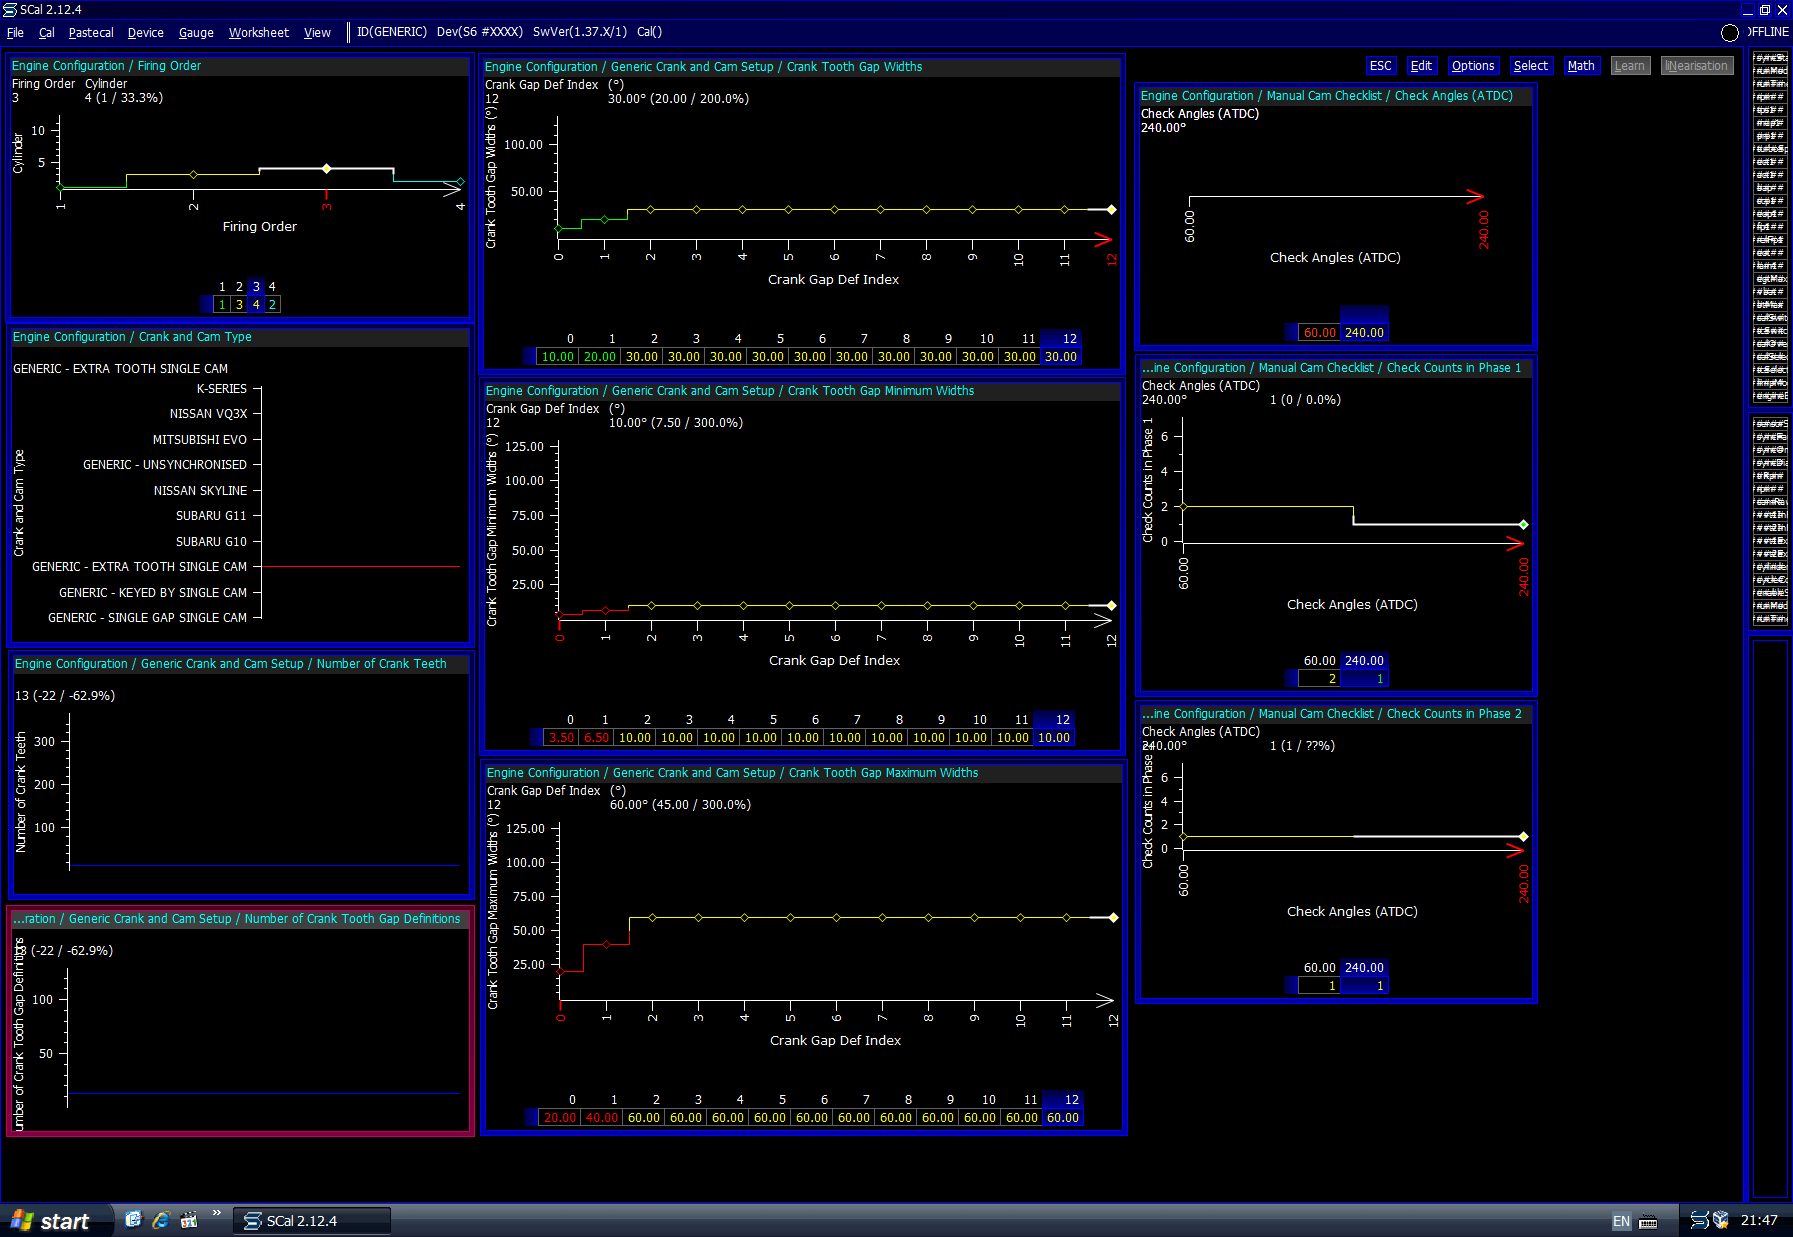This screenshot has height=1237, width=1793.
Task: Open Internet Explorer from the Quick Launch bar
Action: coord(161,1219)
